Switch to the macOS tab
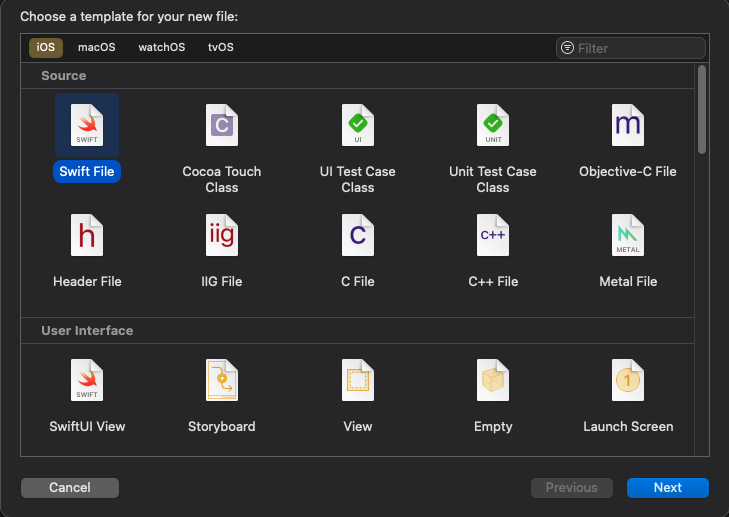729x517 pixels. [x=97, y=47]
